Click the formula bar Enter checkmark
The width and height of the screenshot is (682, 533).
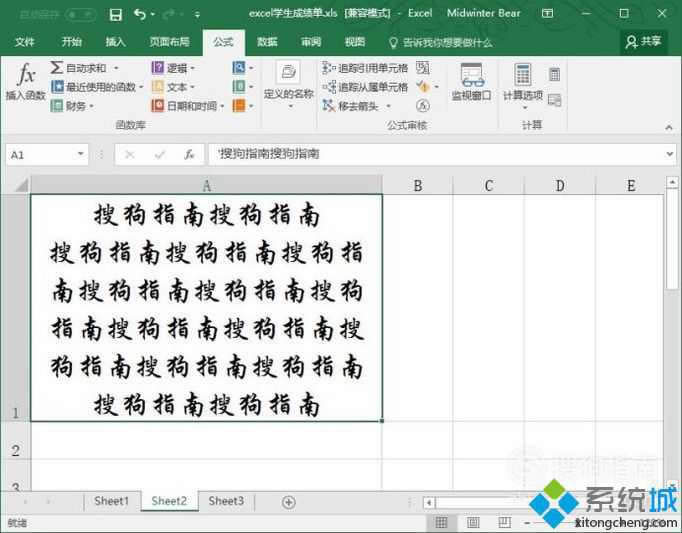point(160,154)
